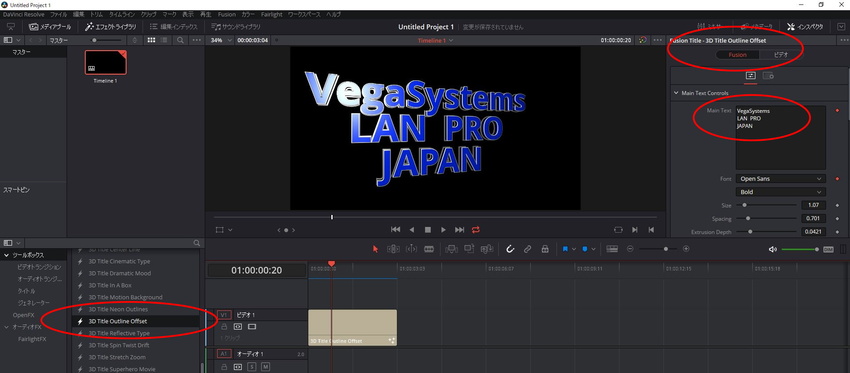Switch inspector to the Fusion tab
850x373 pixels.
pyautogui.click(x=737, y=55)
